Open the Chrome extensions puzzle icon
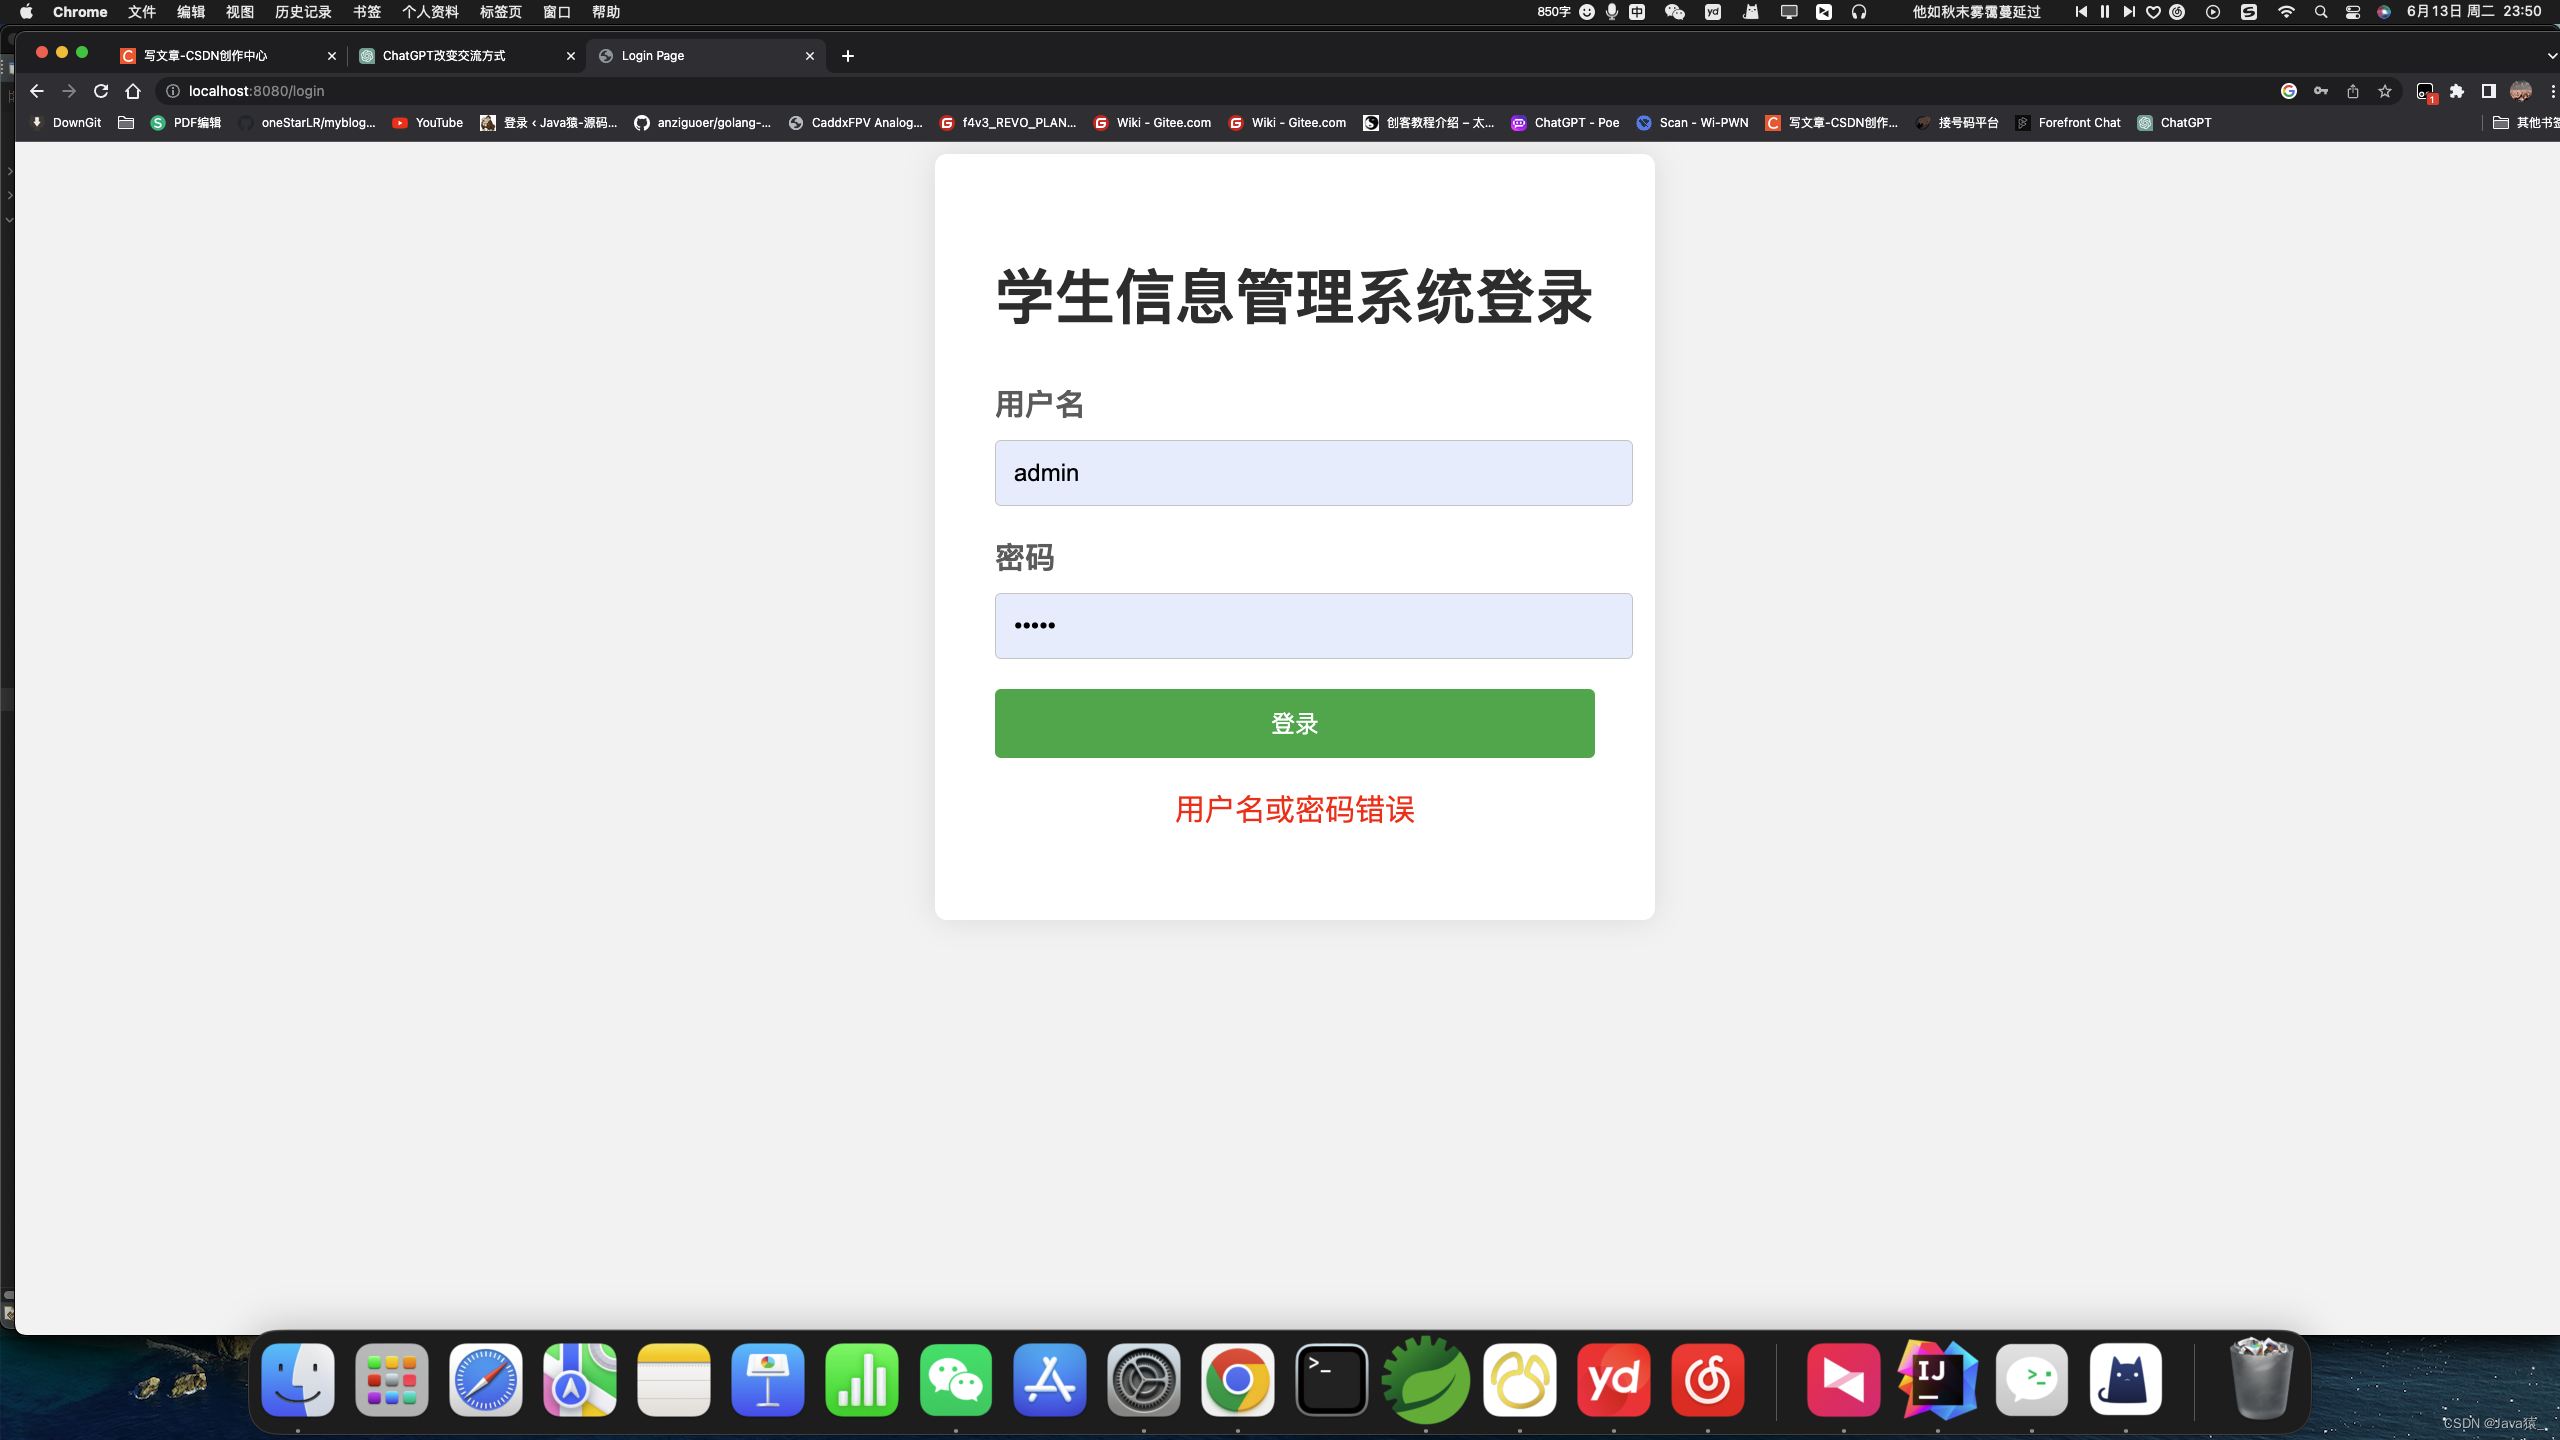This screenshot has height=1440, width=2560. pos(2457,91)
